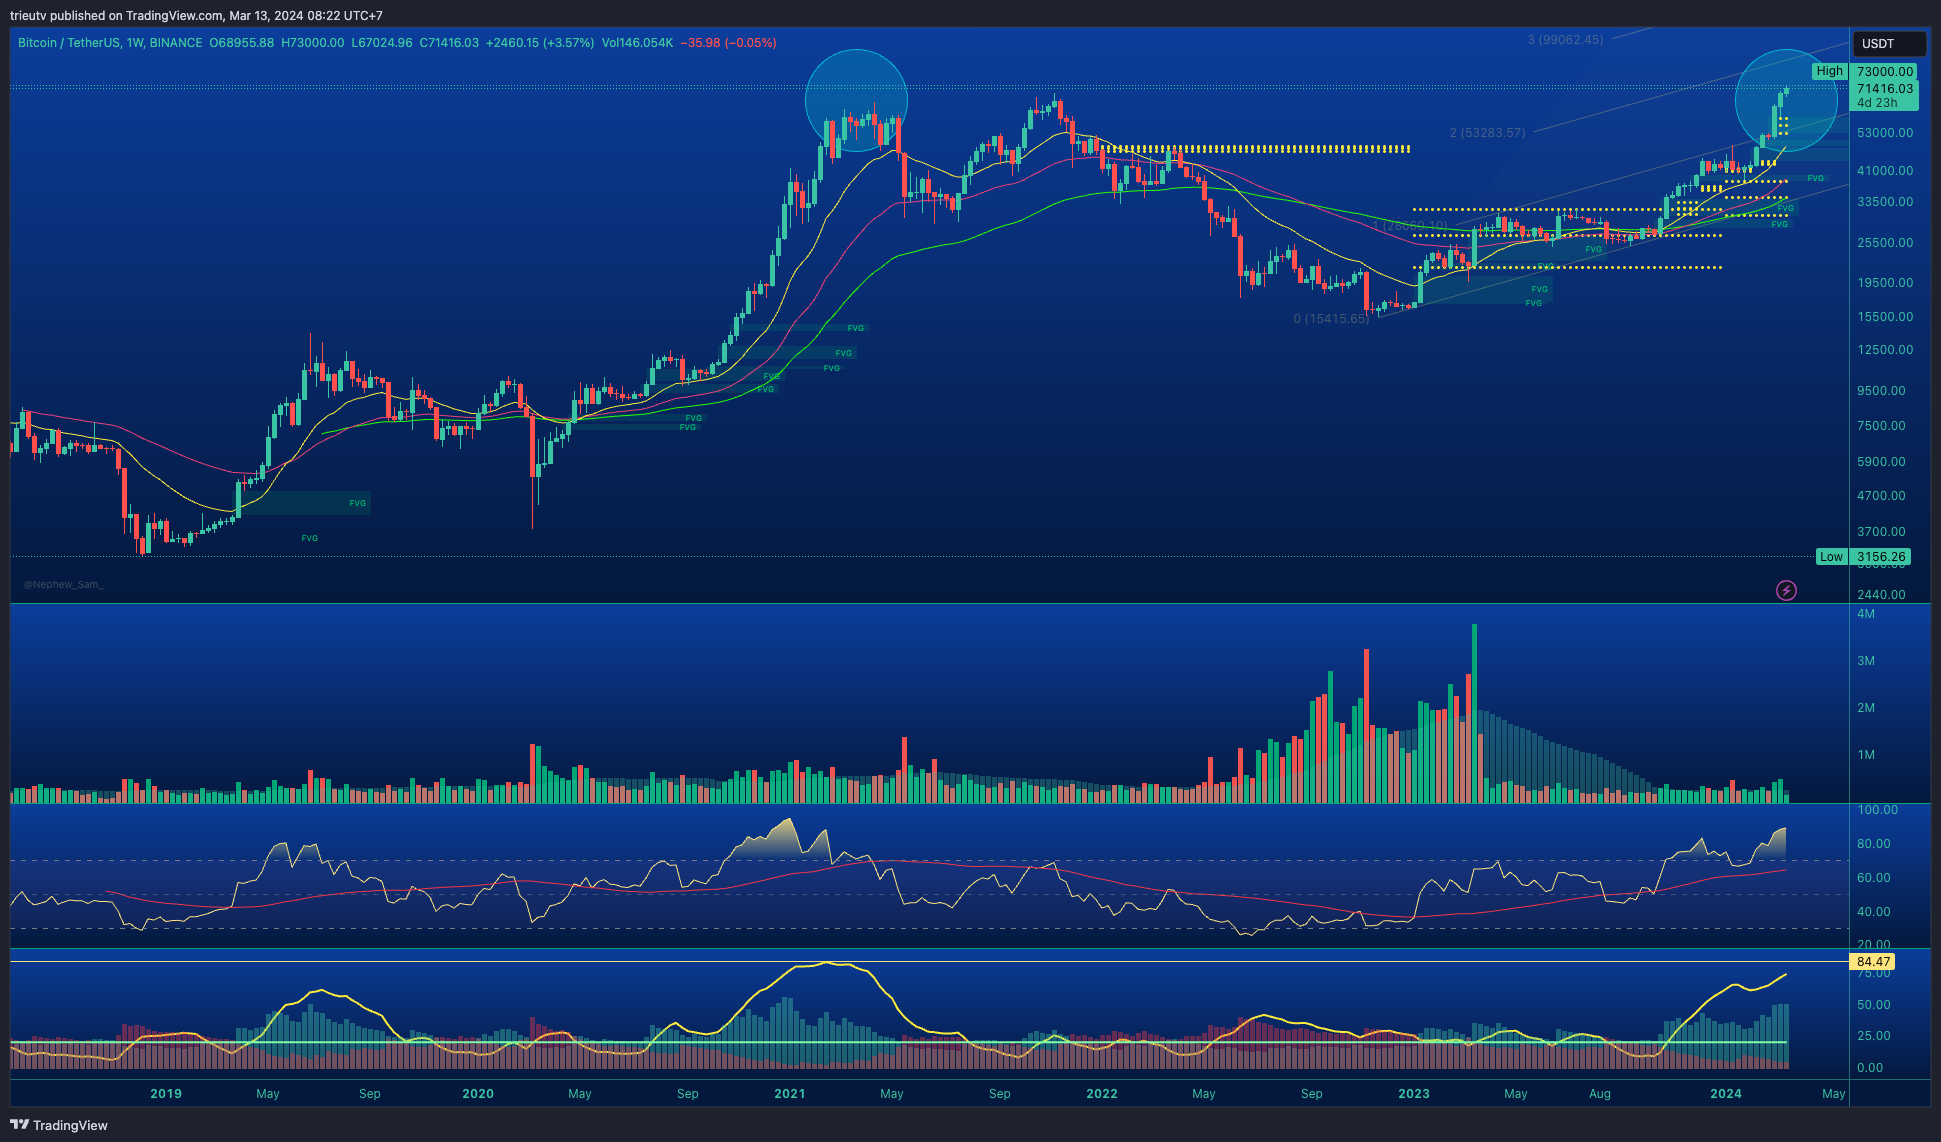
Task: Click the 2019 label on time axis
Action: (166, 1094)
